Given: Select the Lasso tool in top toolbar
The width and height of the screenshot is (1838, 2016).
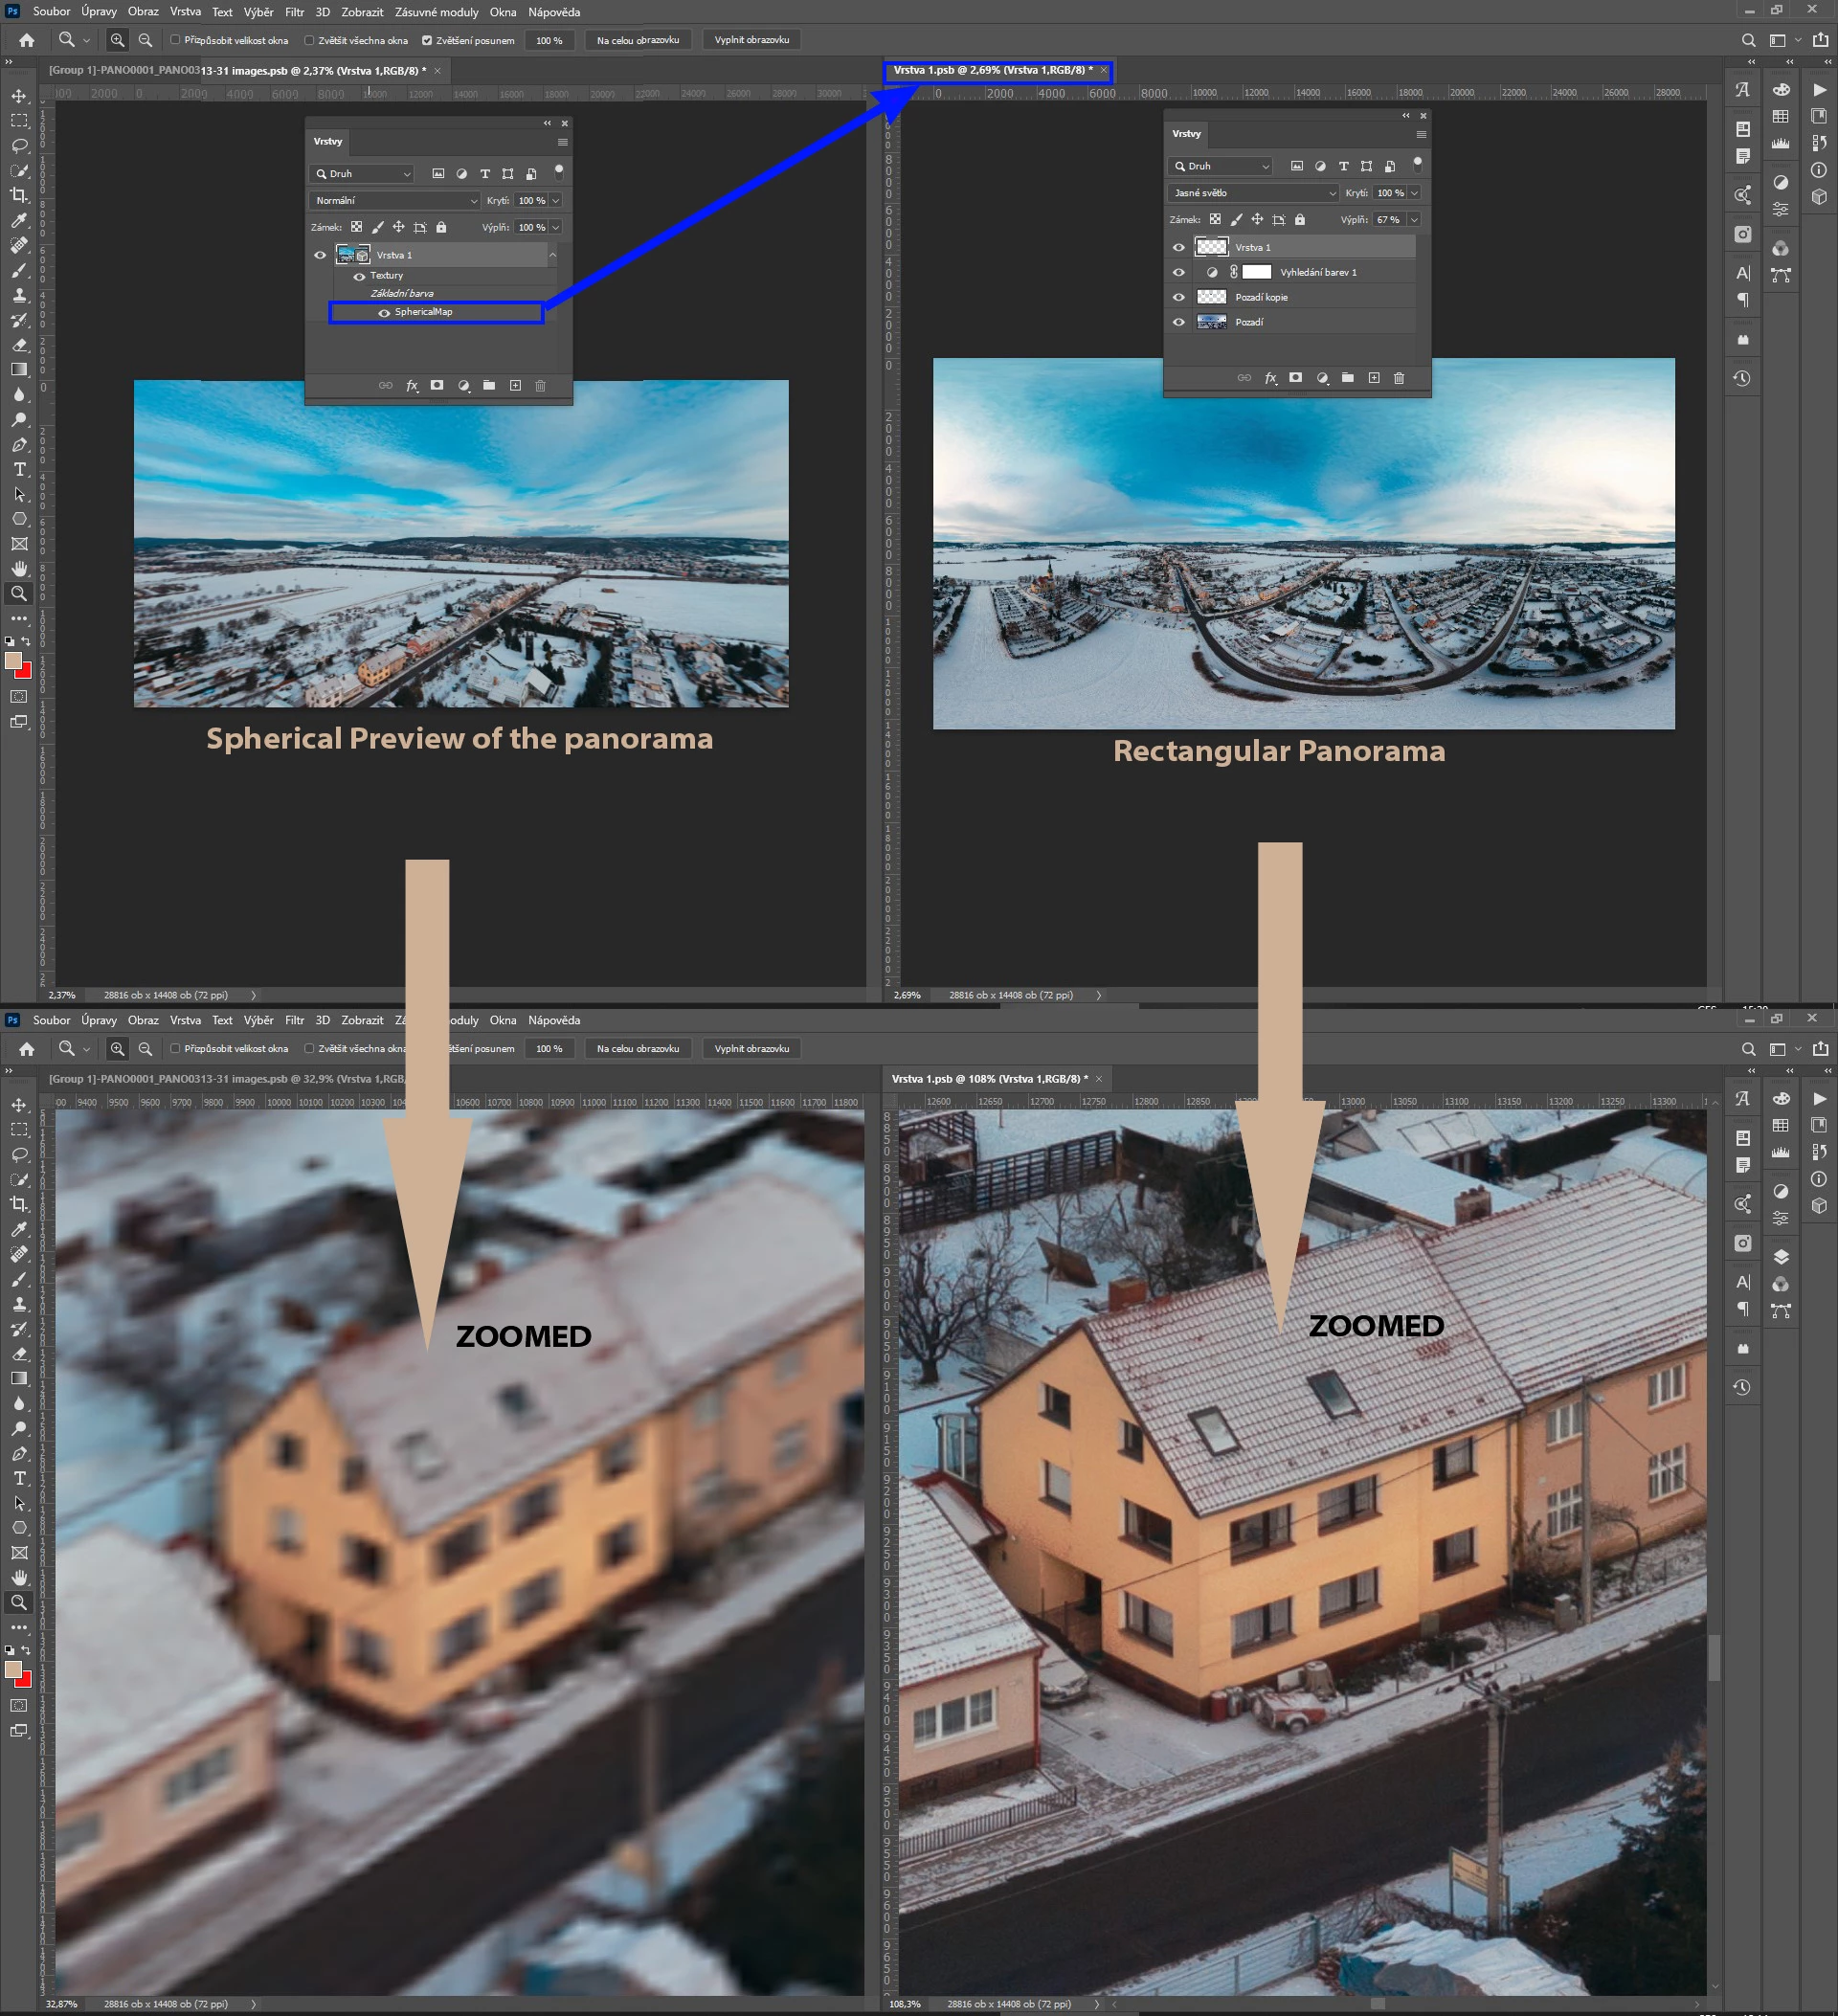Looking at the screenshot, I should (19, 145).
